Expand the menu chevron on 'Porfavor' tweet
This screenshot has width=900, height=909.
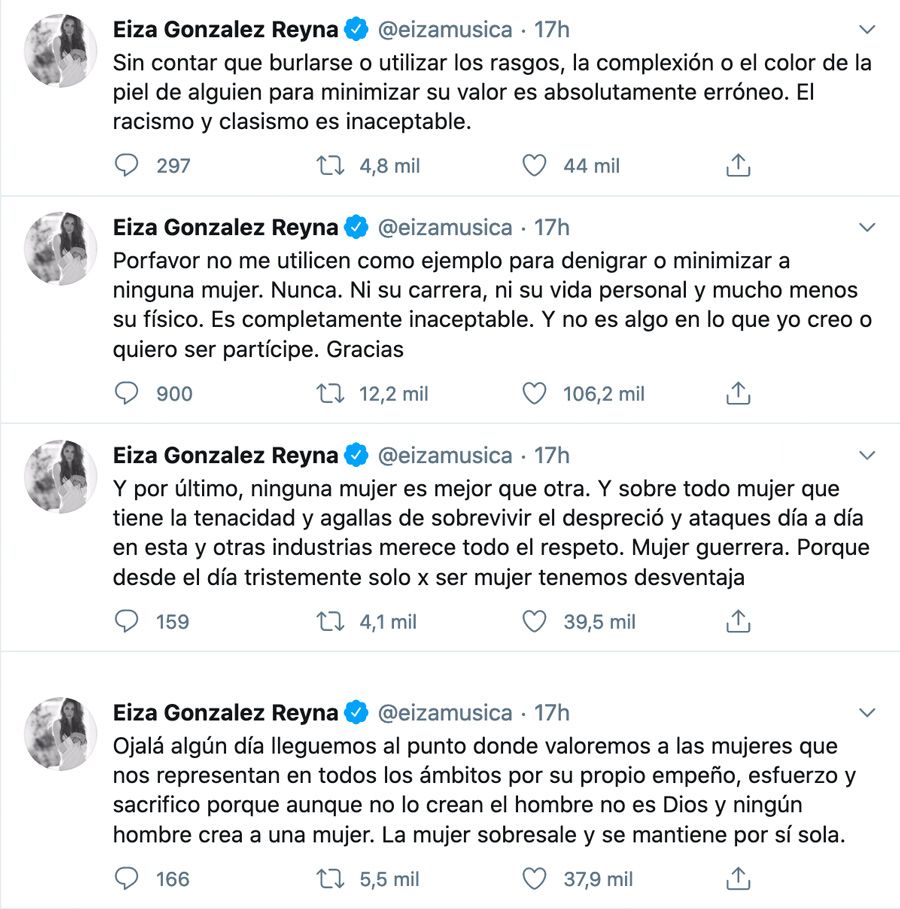(867, 228)
